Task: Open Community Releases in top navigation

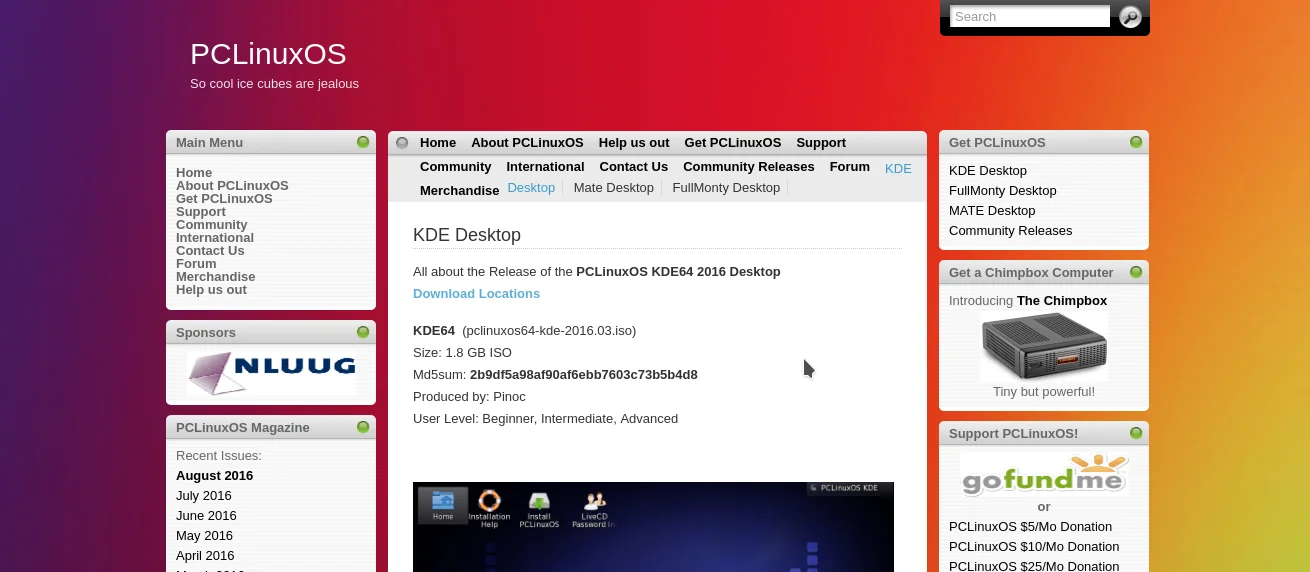Action: pyautogui.click(x=749, y=167)
